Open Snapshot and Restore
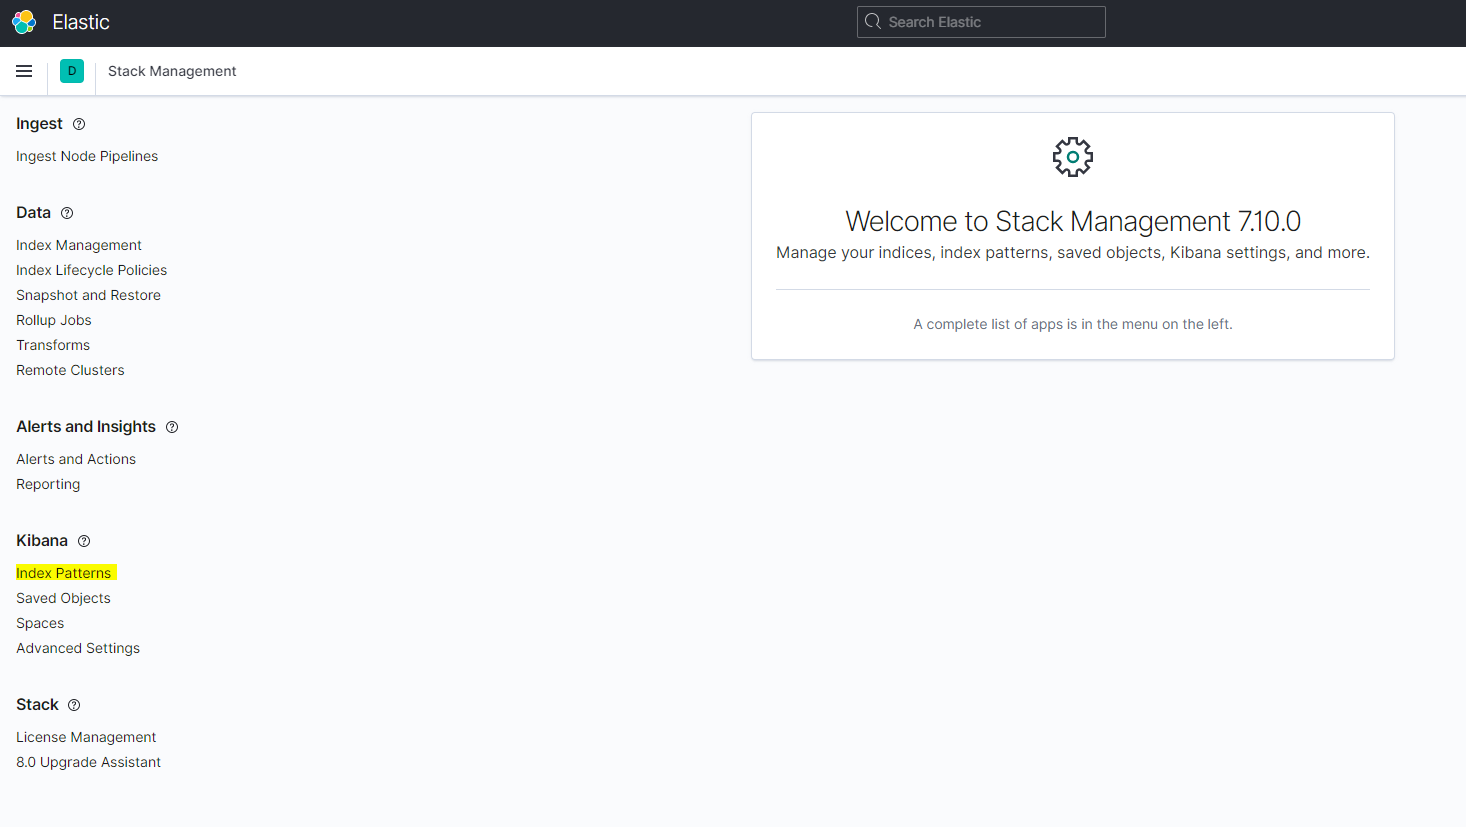 click(x=88, y=295)
